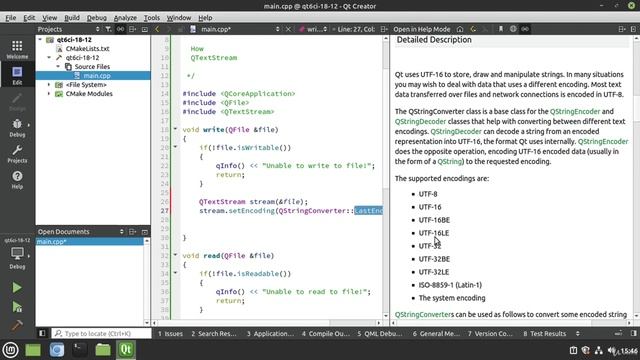Close the Projects side panel
This screenshot has width=640, height=360.
pyautogui.click(x=144, y=29)
